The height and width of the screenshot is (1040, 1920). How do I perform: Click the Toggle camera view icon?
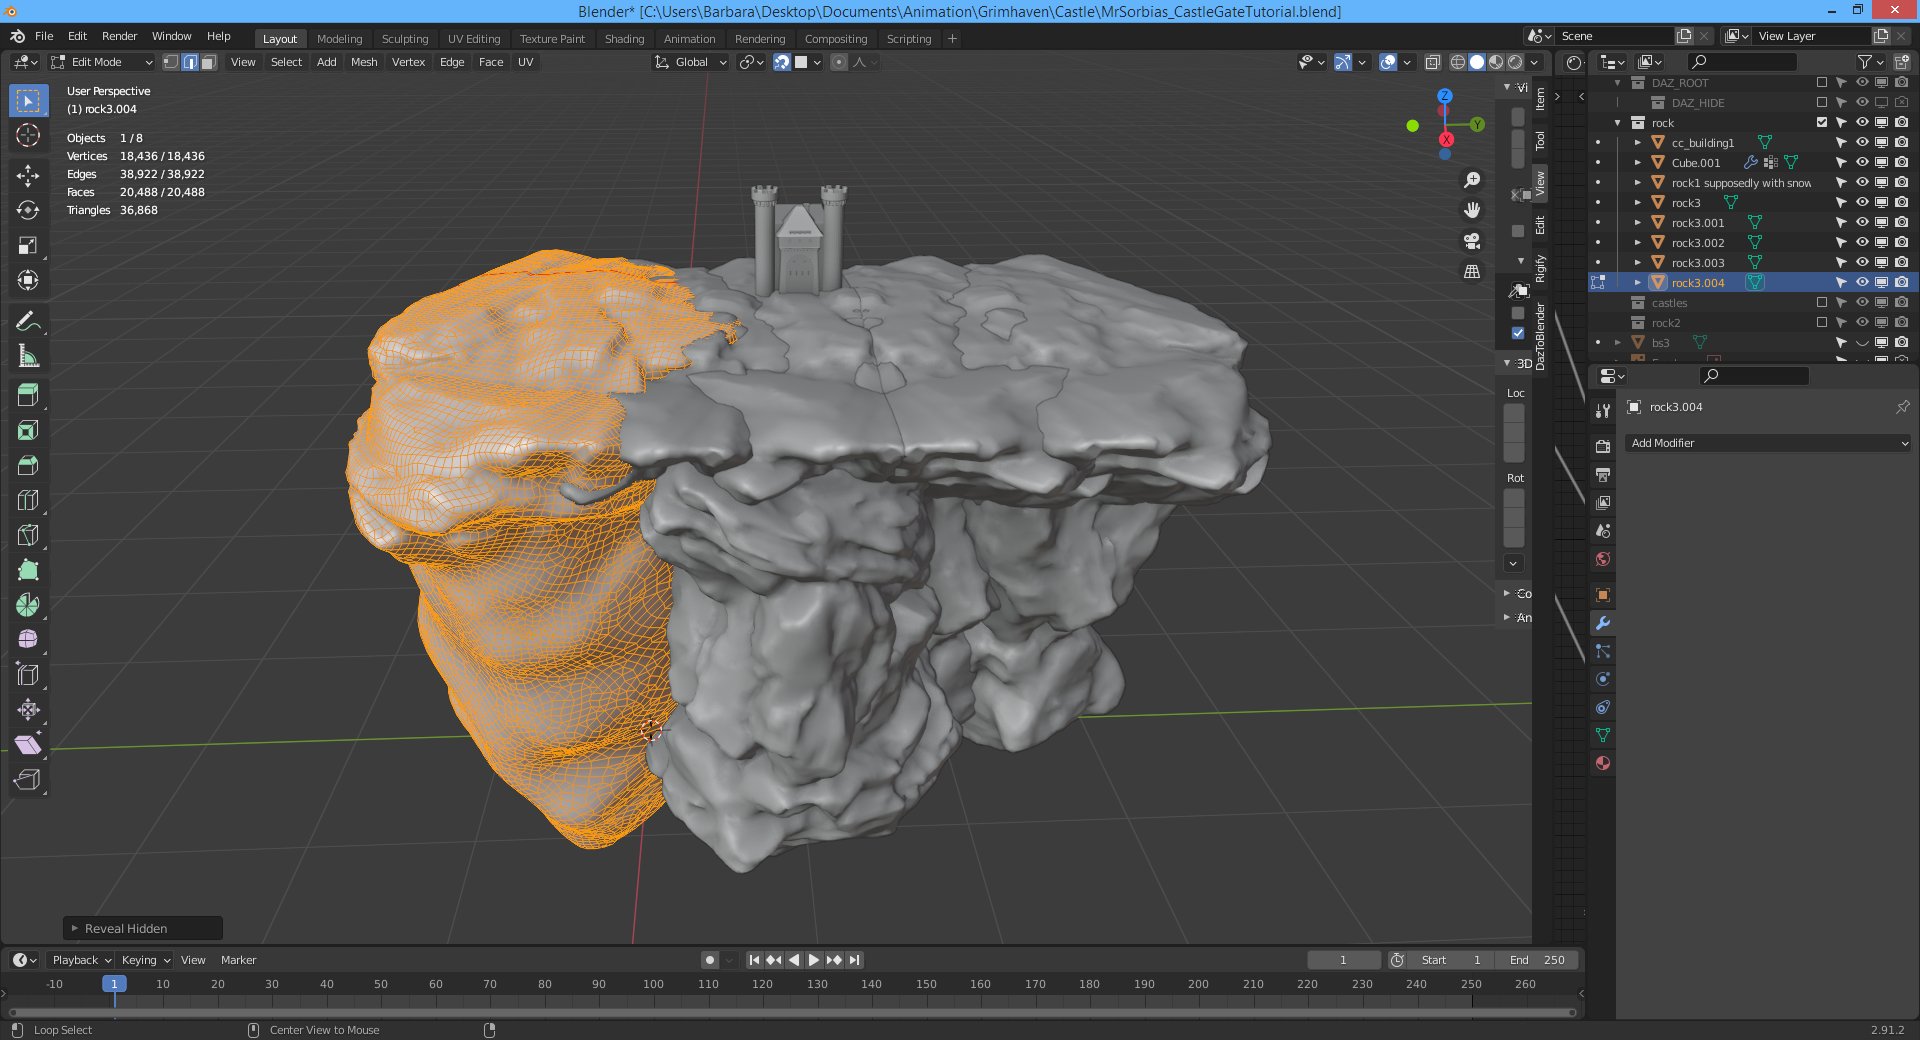click(x=1472, y=241)
